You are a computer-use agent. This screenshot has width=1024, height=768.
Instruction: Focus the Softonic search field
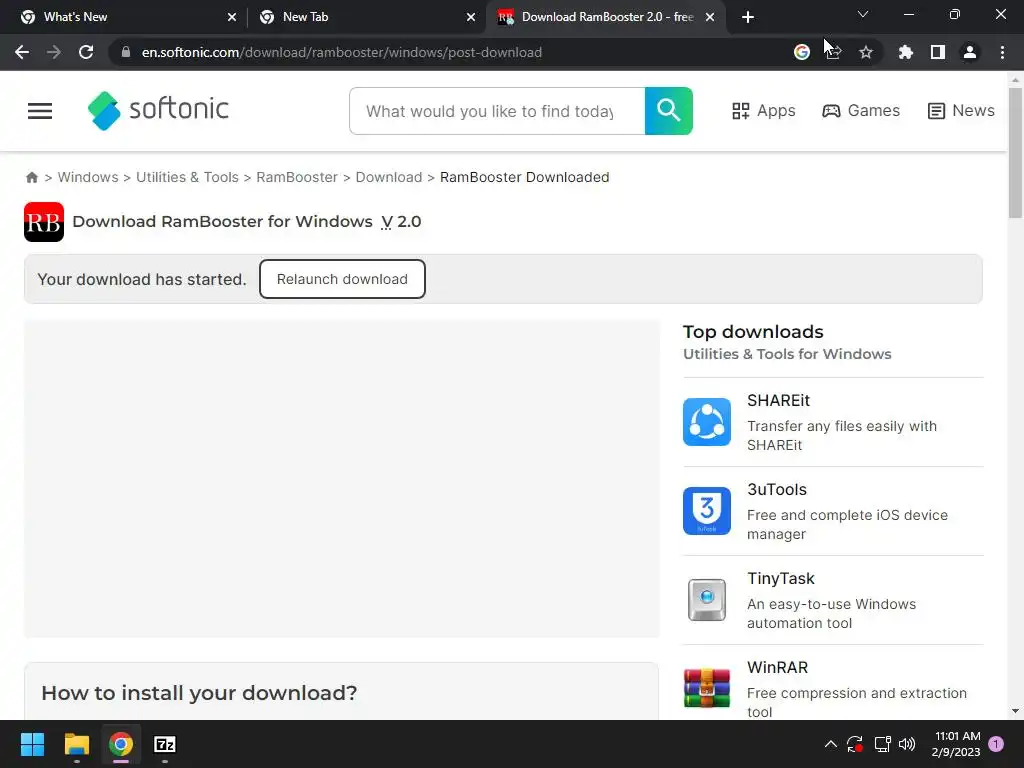point(497,111)
